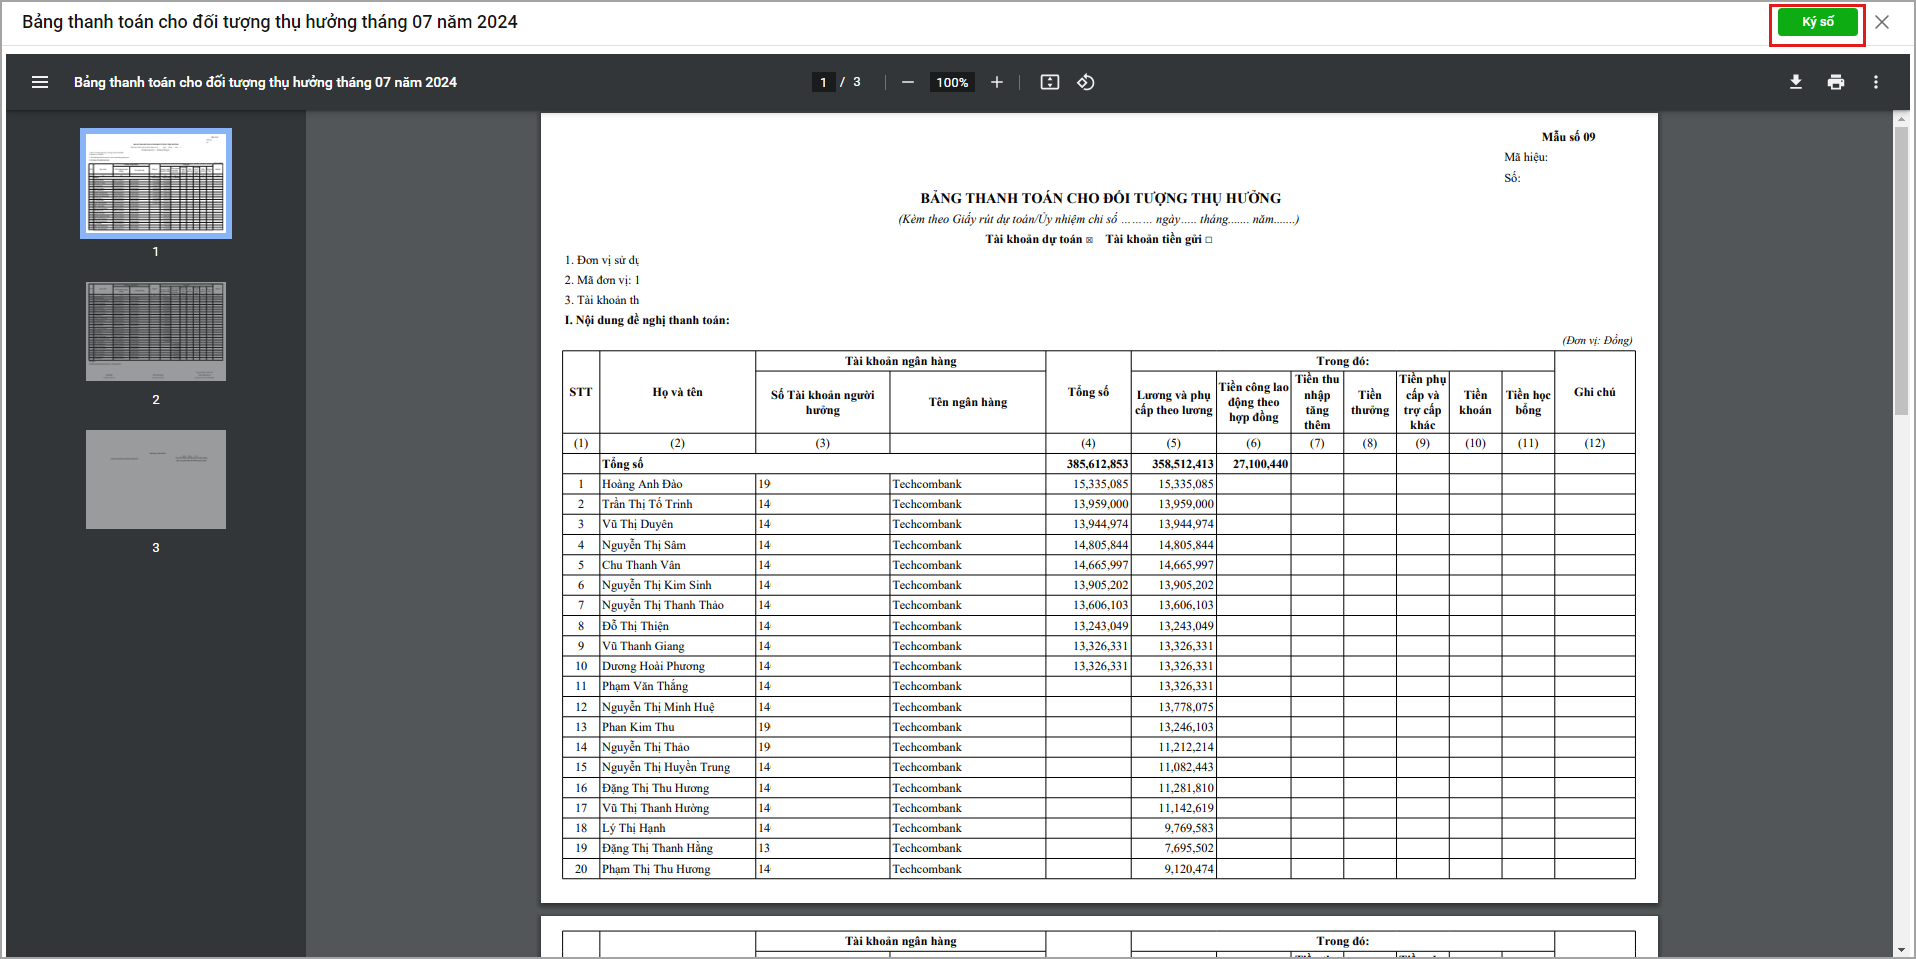Click the fit to page icon
Viewport: 1916px width, 959px height.
tap(1050, 82)
